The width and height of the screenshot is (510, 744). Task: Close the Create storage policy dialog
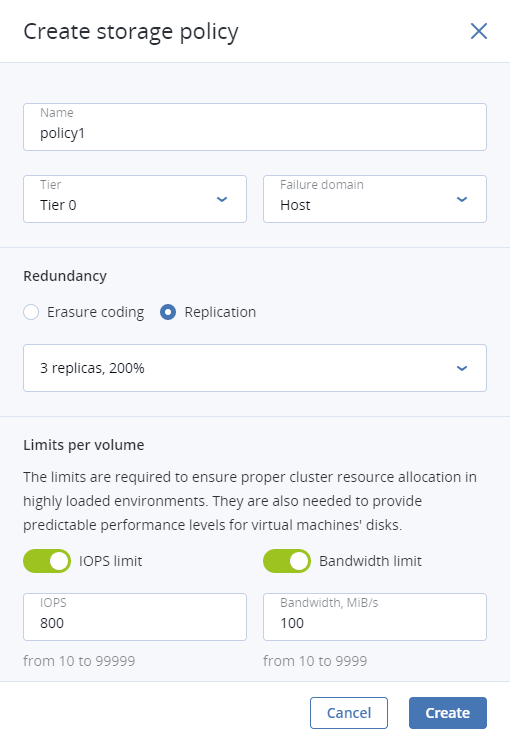[x=479, y=31]
